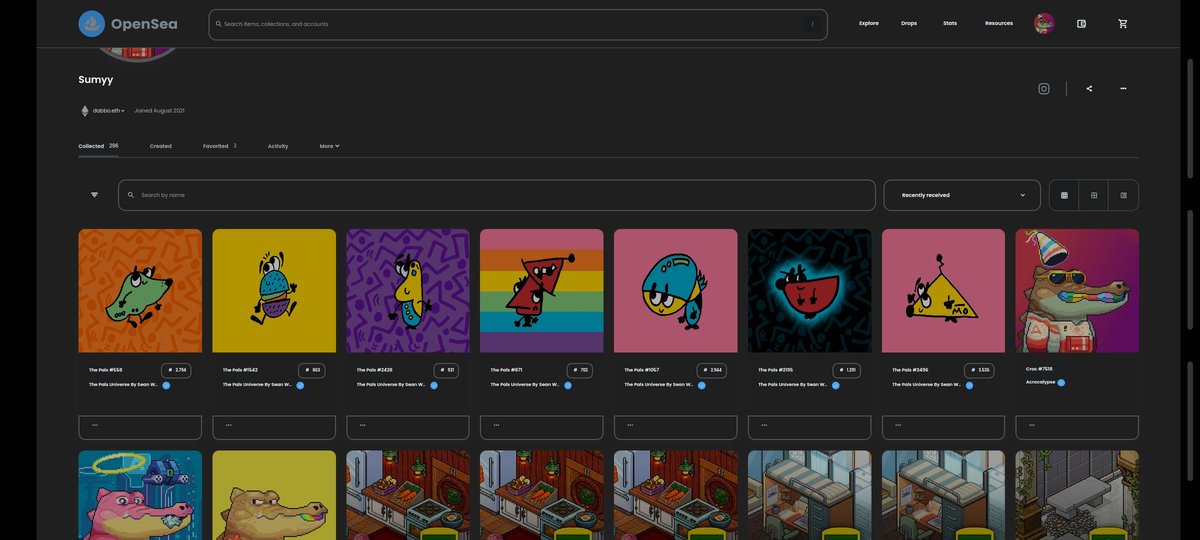1200x540 pixels.
Task: Click rarity rank 2,564 badge
Action: click(712, 370)
